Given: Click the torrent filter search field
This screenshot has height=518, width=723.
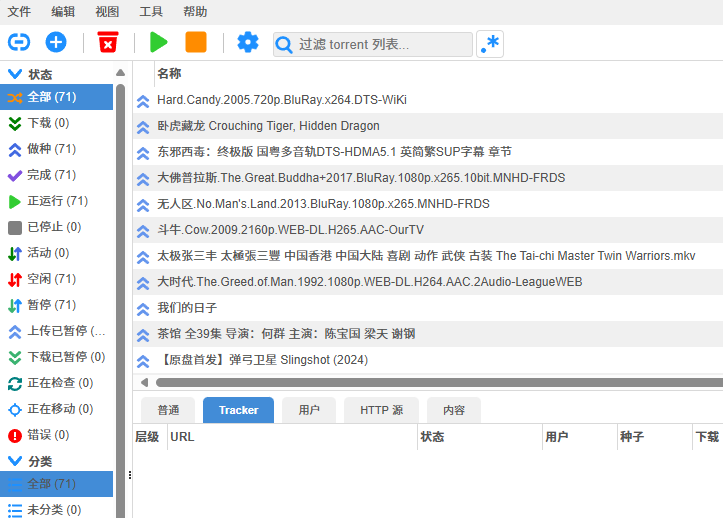Looking at the screenshot, I should 382,45.
